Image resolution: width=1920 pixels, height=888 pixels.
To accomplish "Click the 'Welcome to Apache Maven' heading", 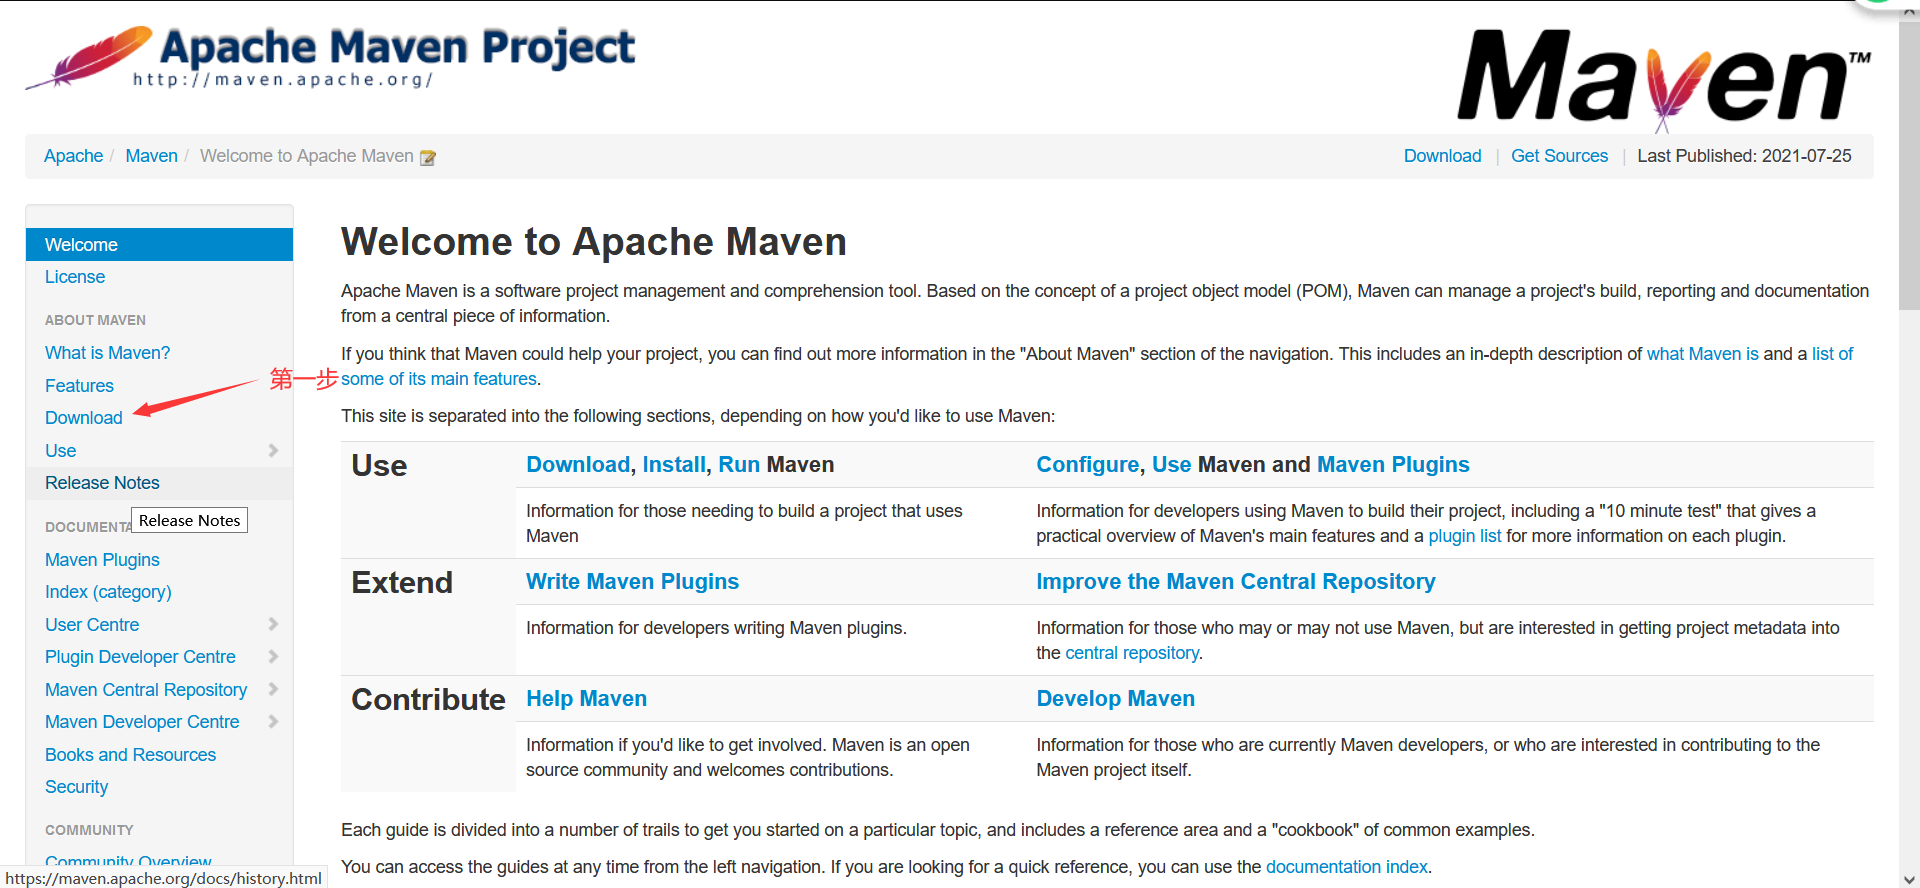I will (594, 242).
